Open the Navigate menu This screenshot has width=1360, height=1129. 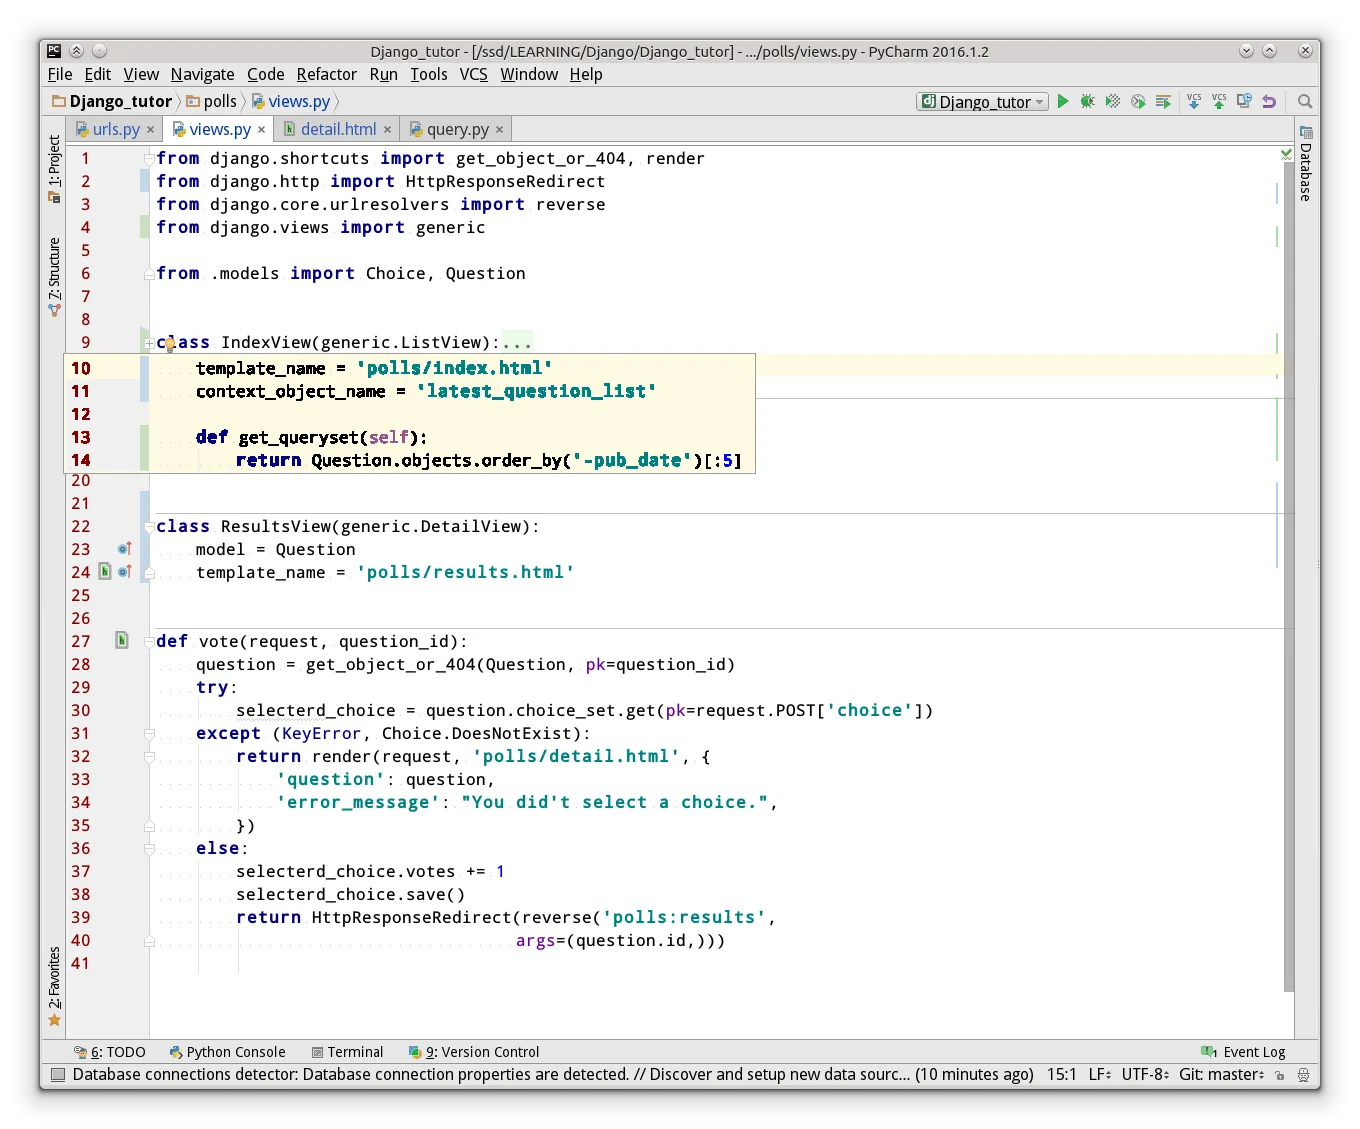tap(203, 74)
